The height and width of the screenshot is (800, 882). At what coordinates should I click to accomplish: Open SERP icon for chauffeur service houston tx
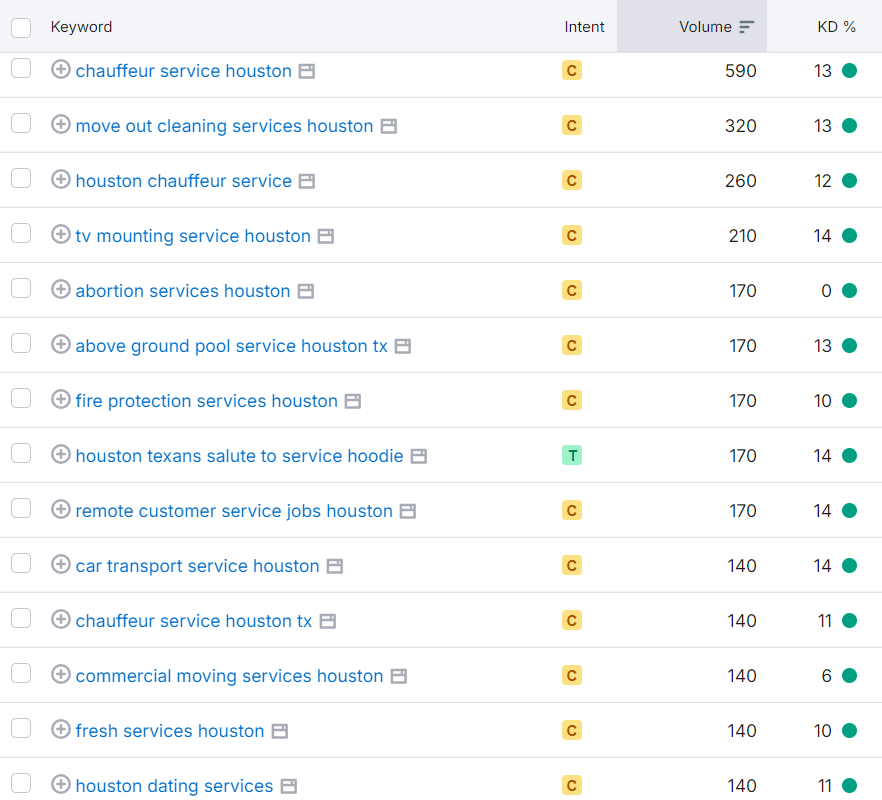click(x=327, y=621)
